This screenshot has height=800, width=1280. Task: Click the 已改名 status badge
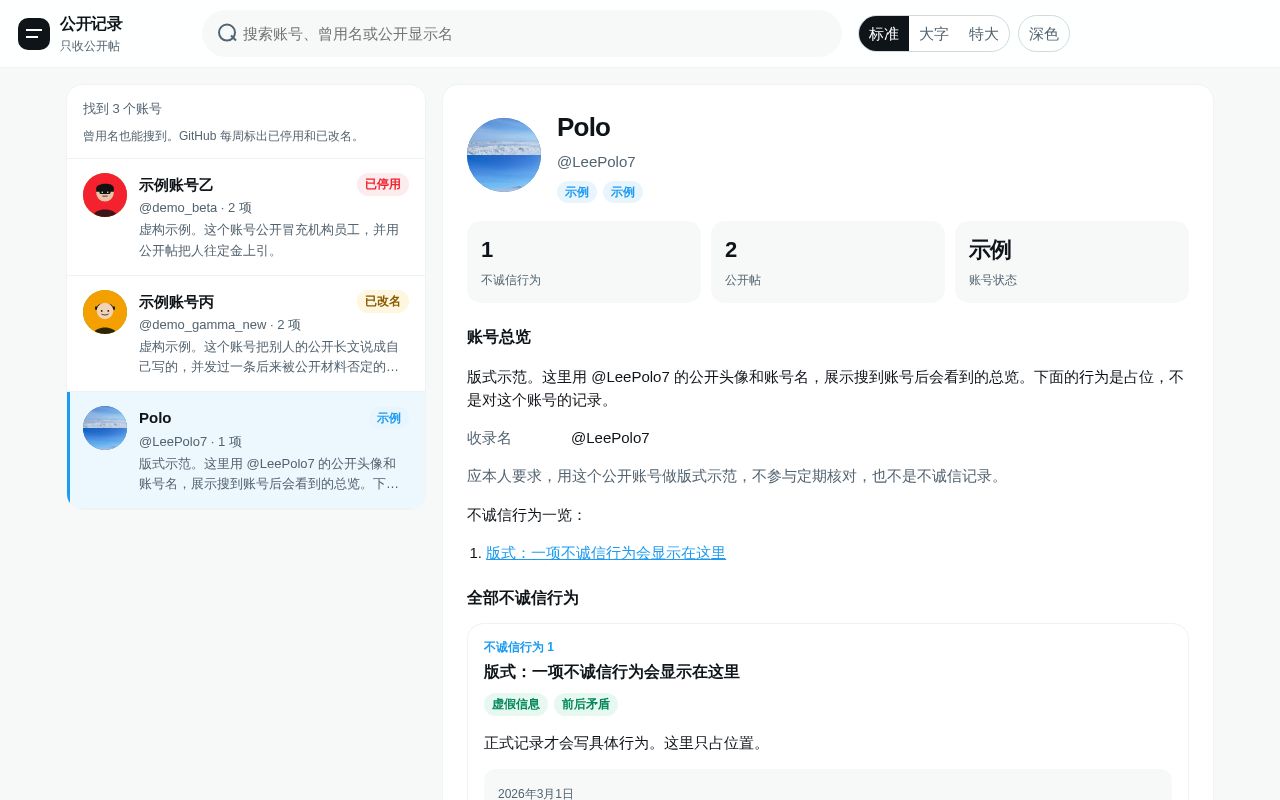[x=383, y=302]
